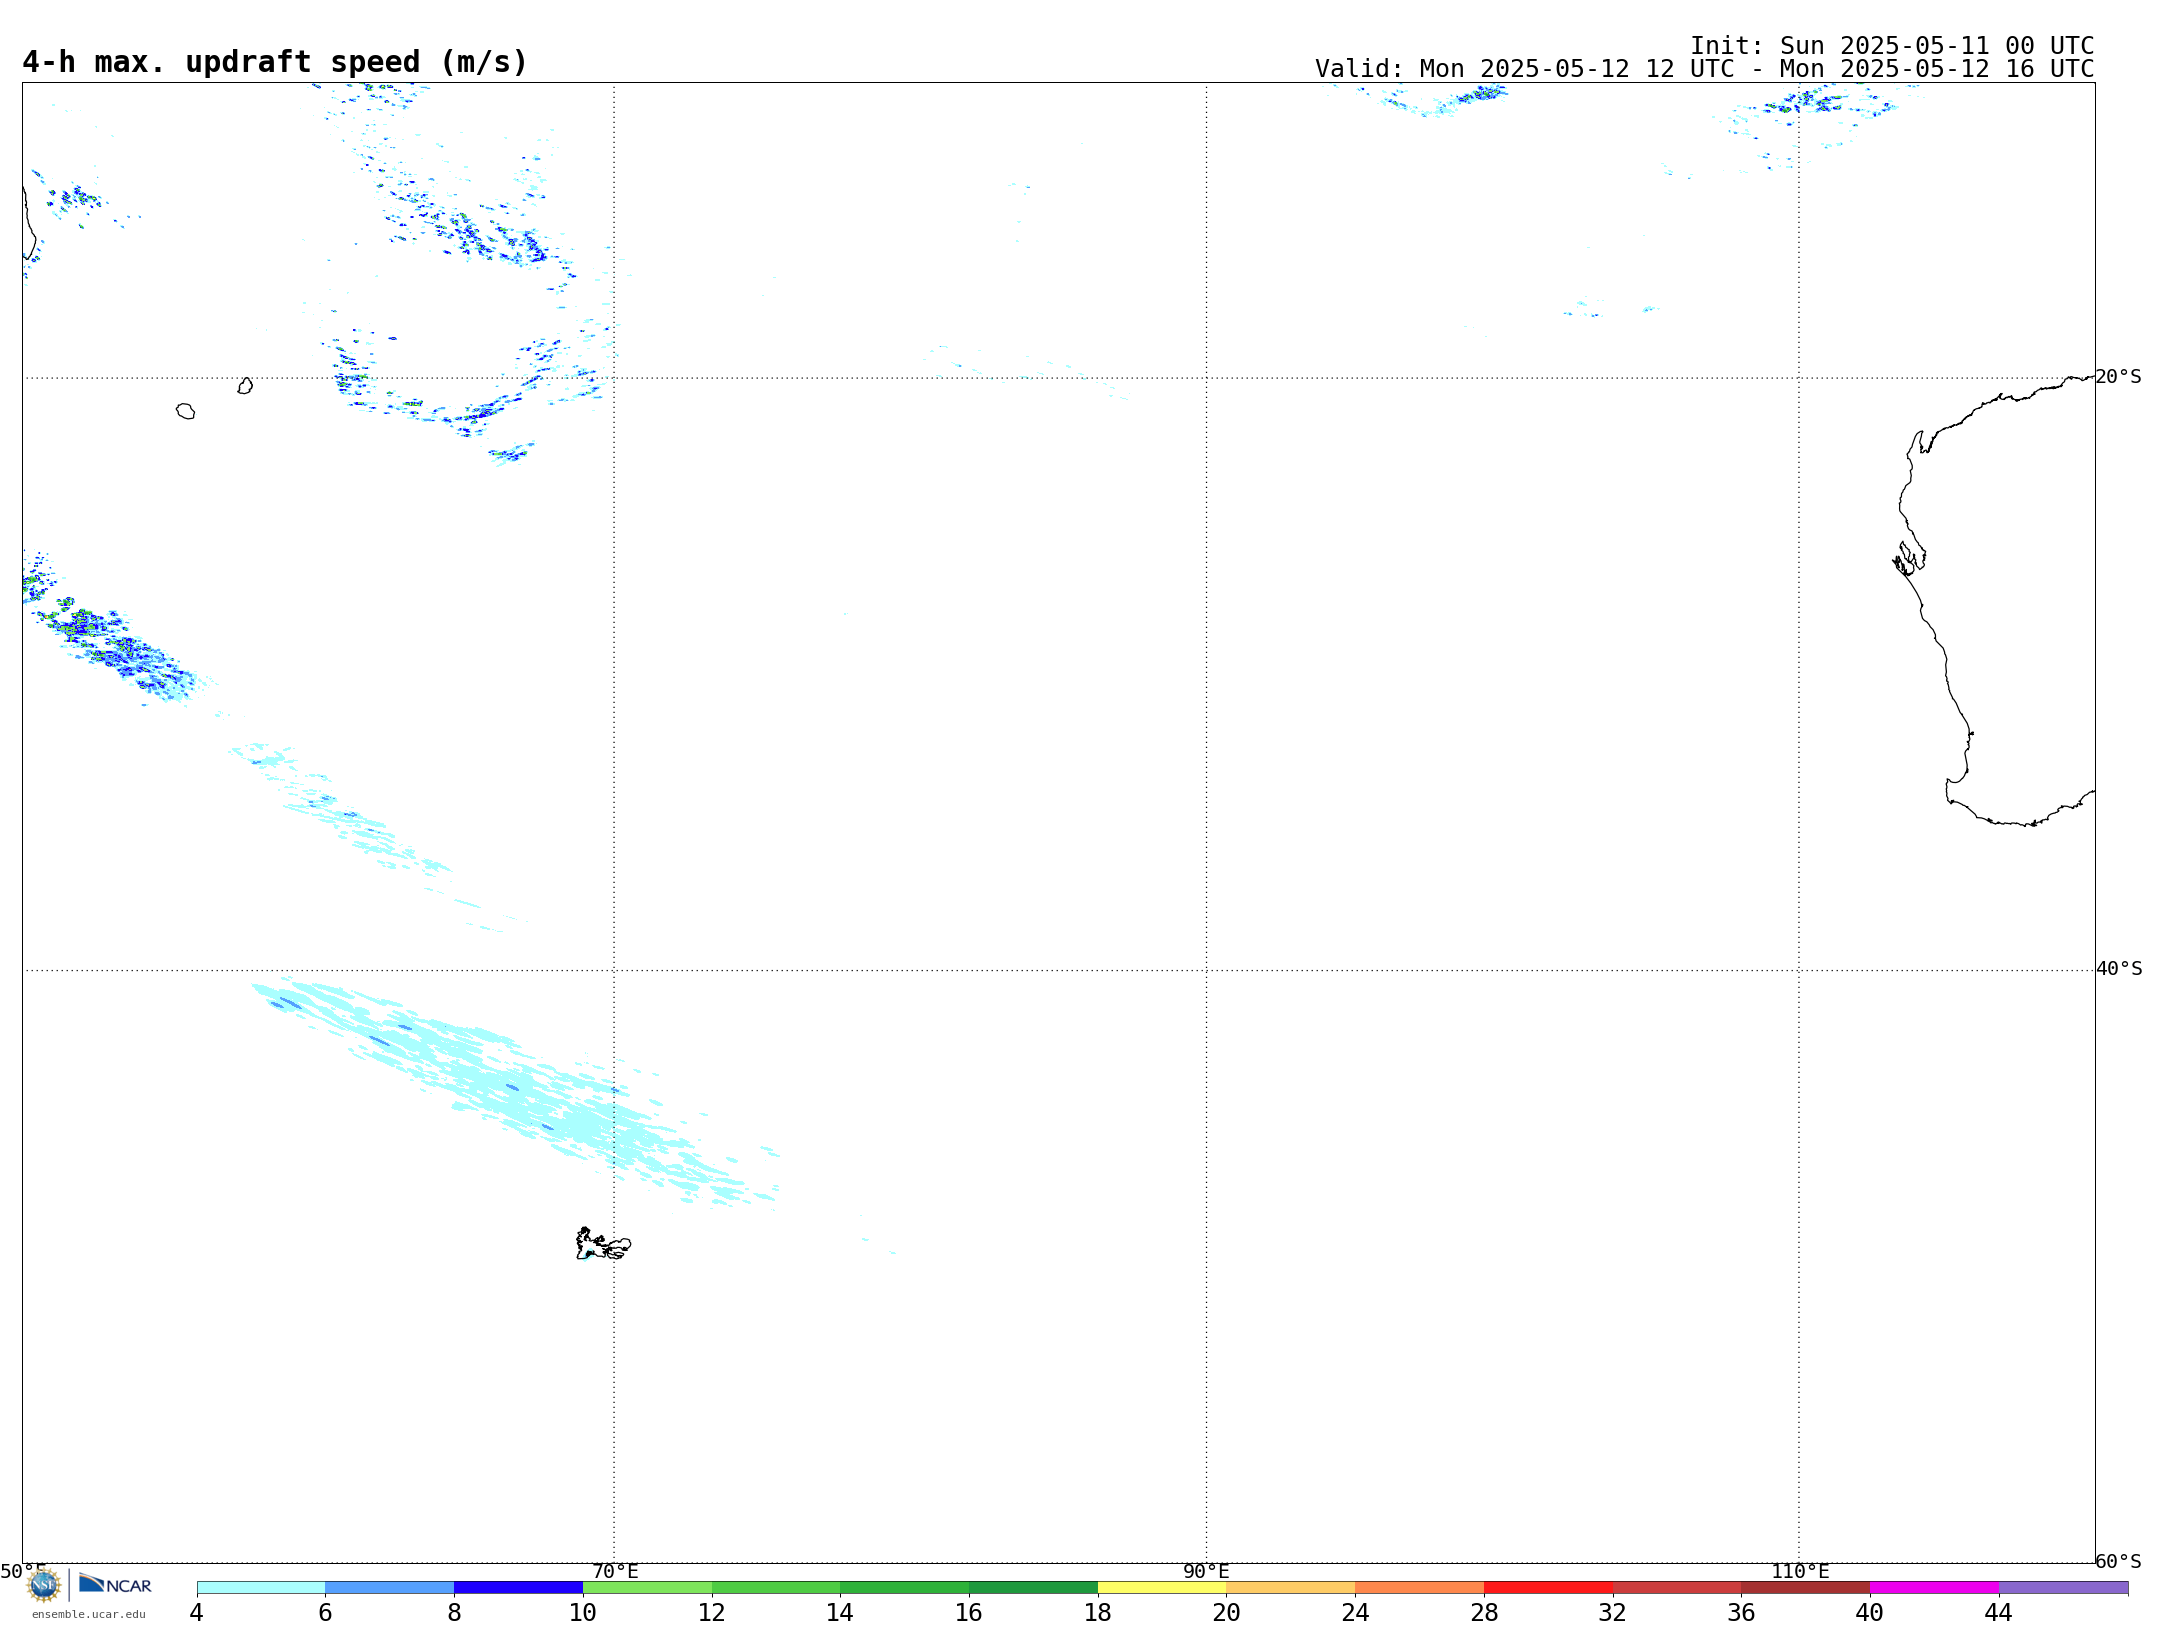Click the 90°E longitude label
Screen dimensions: 2160x1626
[x=1206, y=1572]
